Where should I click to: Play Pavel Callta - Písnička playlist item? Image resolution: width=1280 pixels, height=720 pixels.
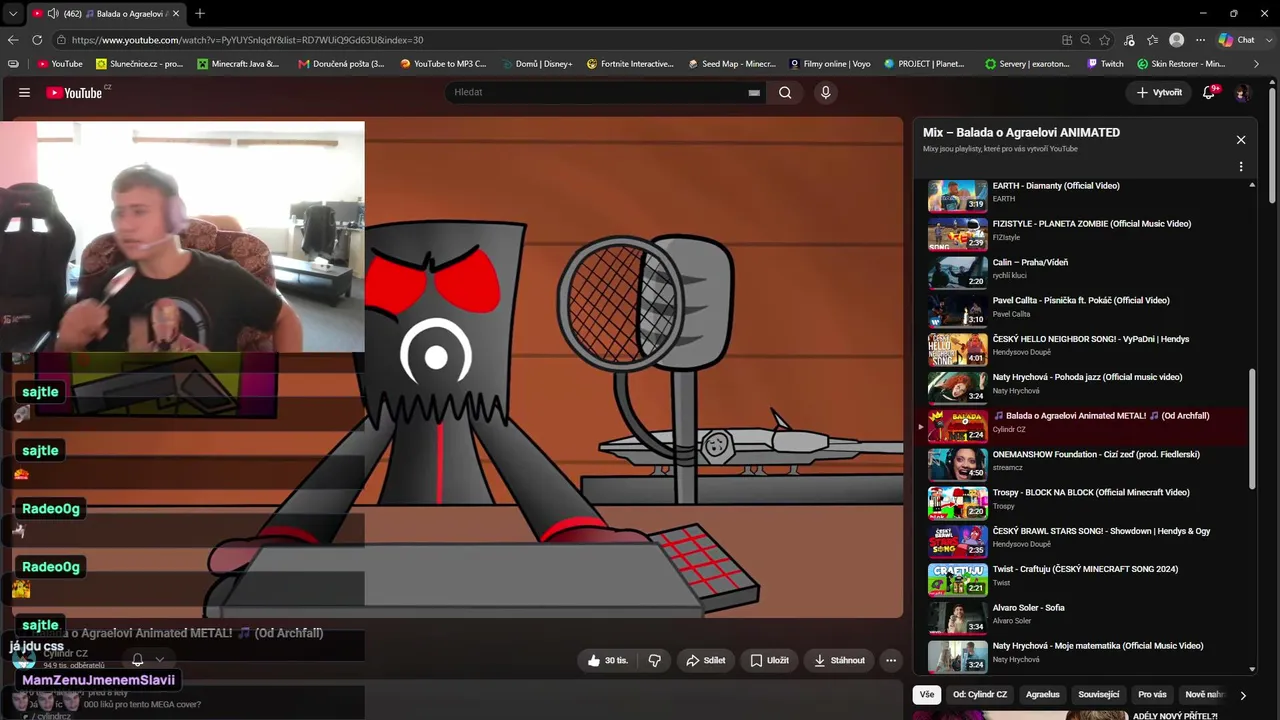(x=1085, y=312)
